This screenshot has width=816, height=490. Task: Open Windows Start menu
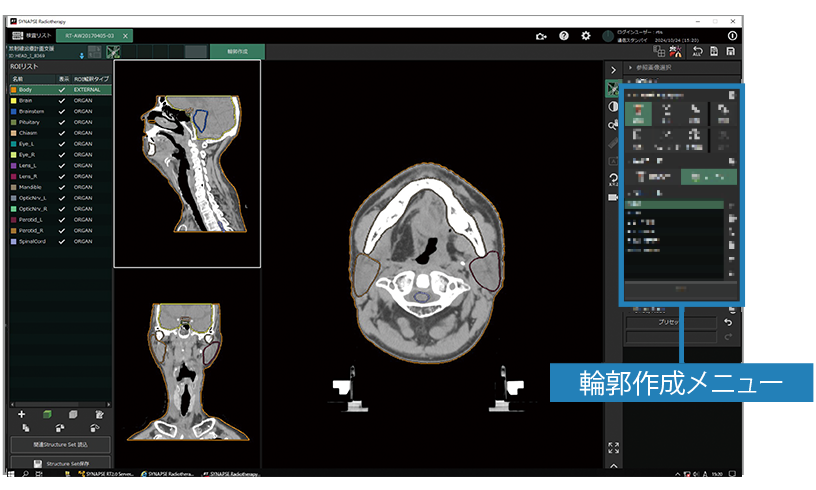(x=10, y=474)
